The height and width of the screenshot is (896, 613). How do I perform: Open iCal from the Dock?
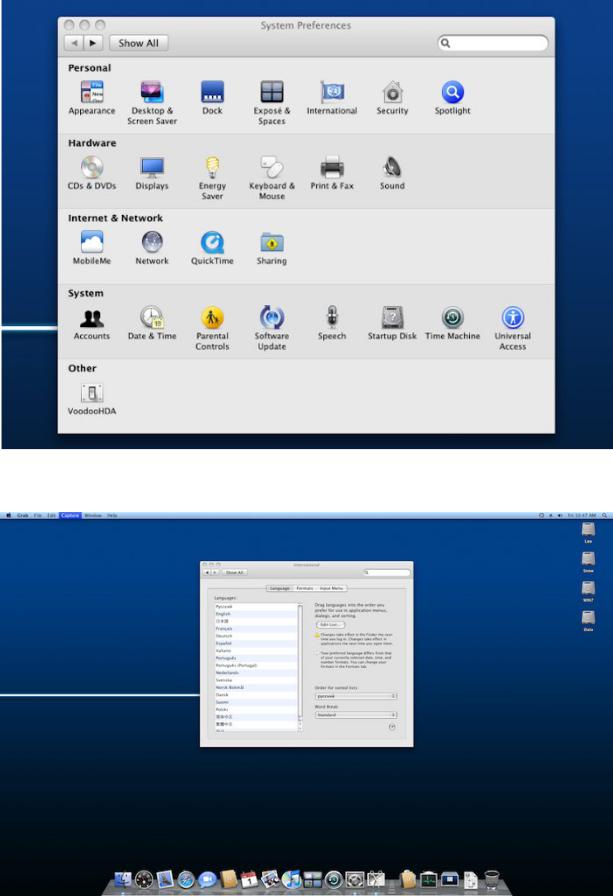249,879
